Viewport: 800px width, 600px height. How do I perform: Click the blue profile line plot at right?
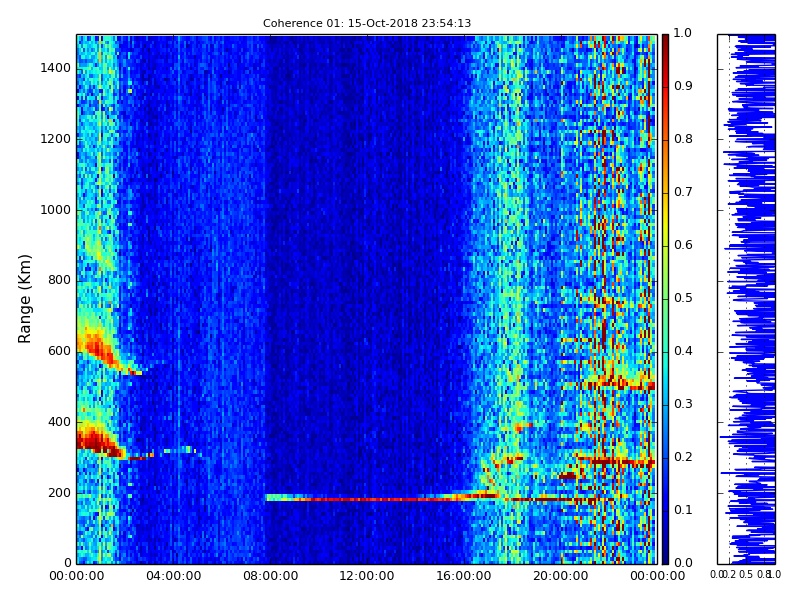(746, 299)
